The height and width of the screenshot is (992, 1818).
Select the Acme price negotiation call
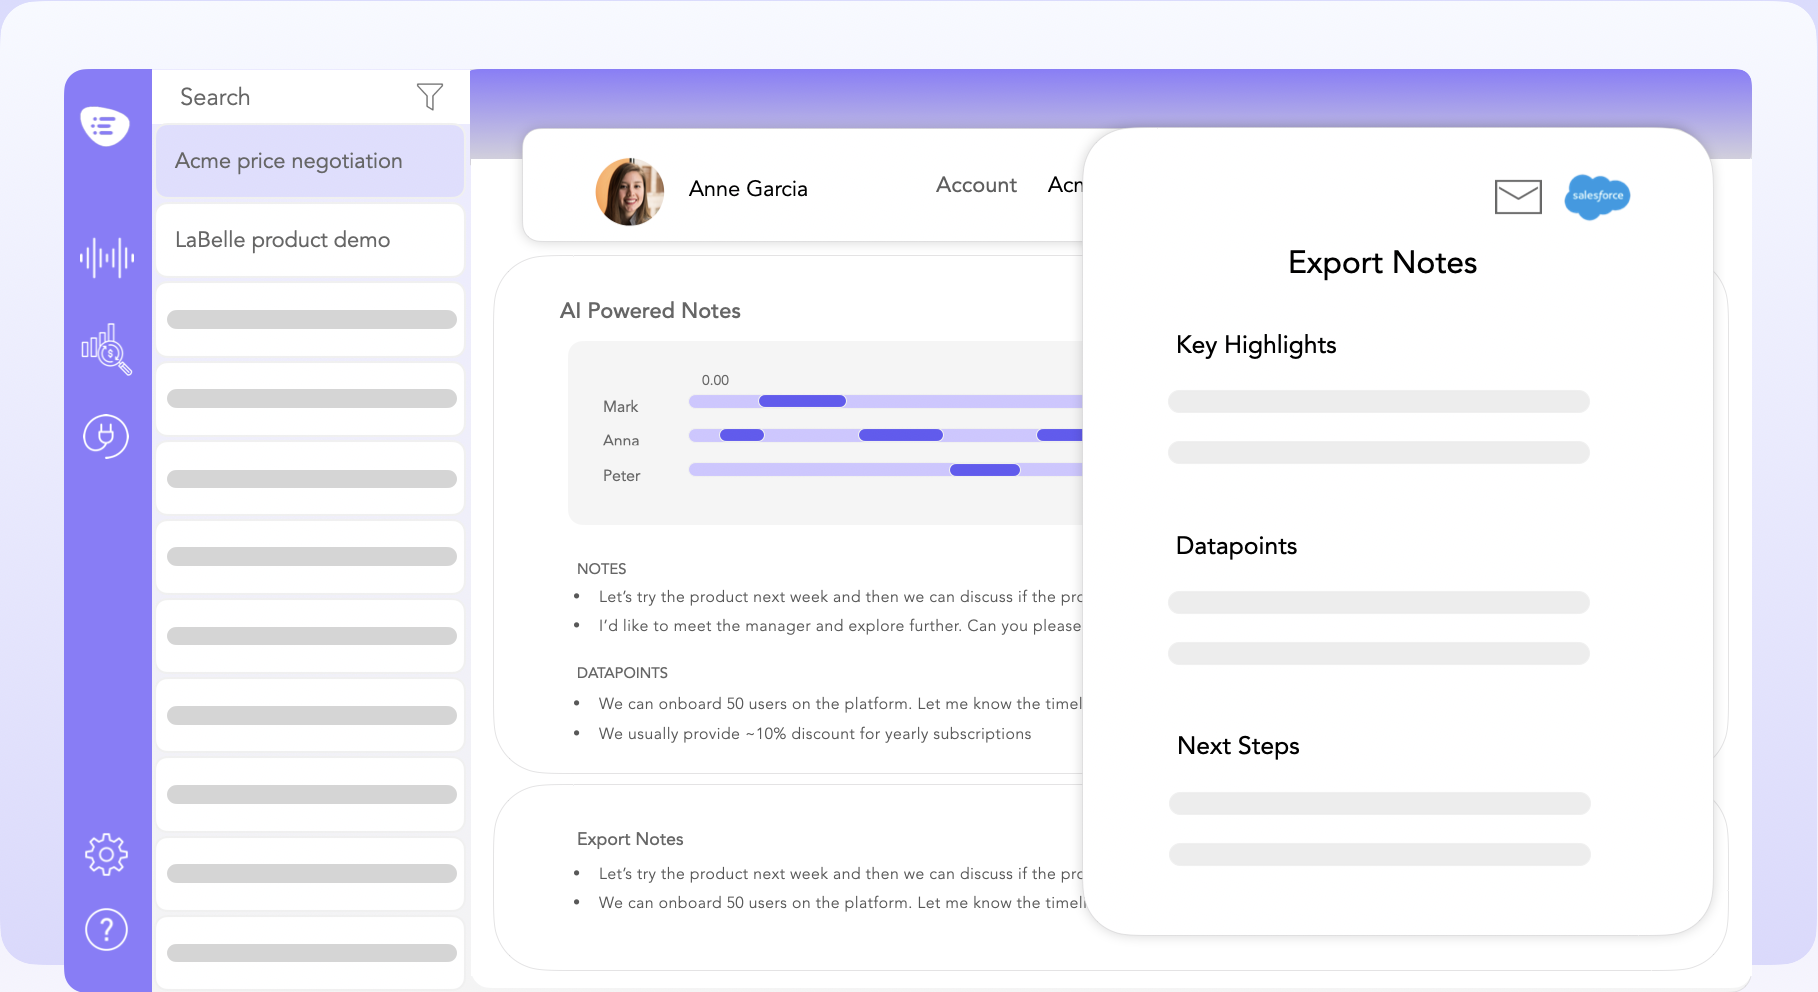pos(310,161)
